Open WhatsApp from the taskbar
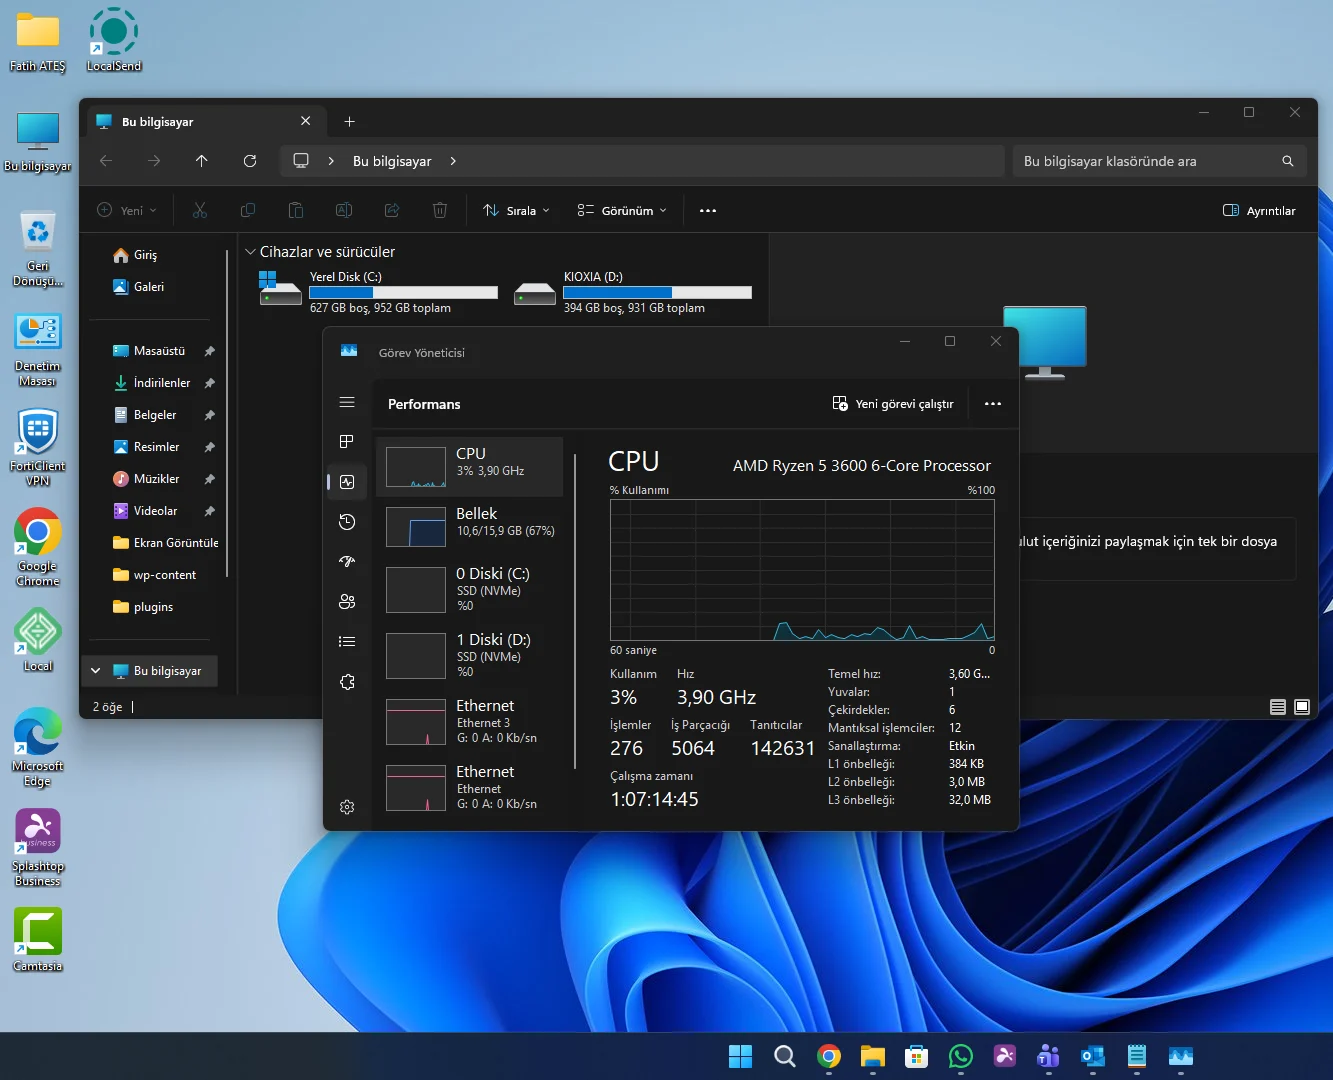The width and height of the screenshot is (1333, 1080). 961,1056
